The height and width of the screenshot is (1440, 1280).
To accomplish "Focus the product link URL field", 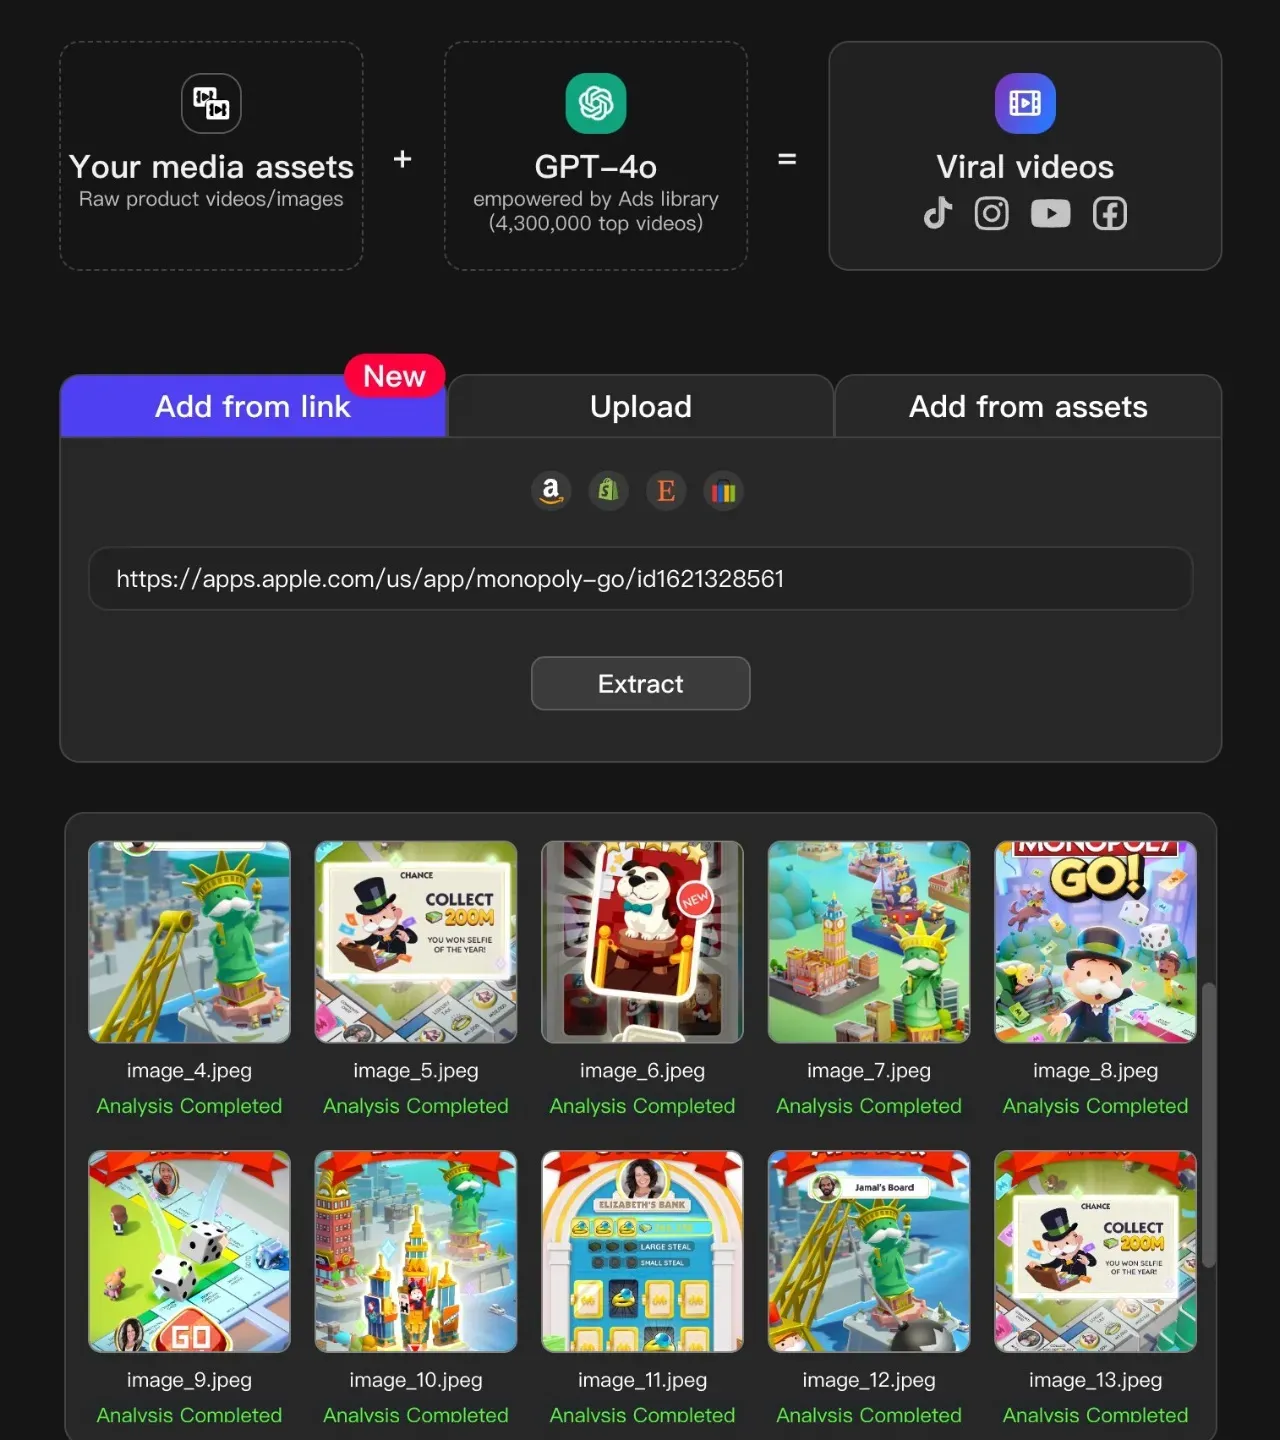I will click(x=641, y=579).
